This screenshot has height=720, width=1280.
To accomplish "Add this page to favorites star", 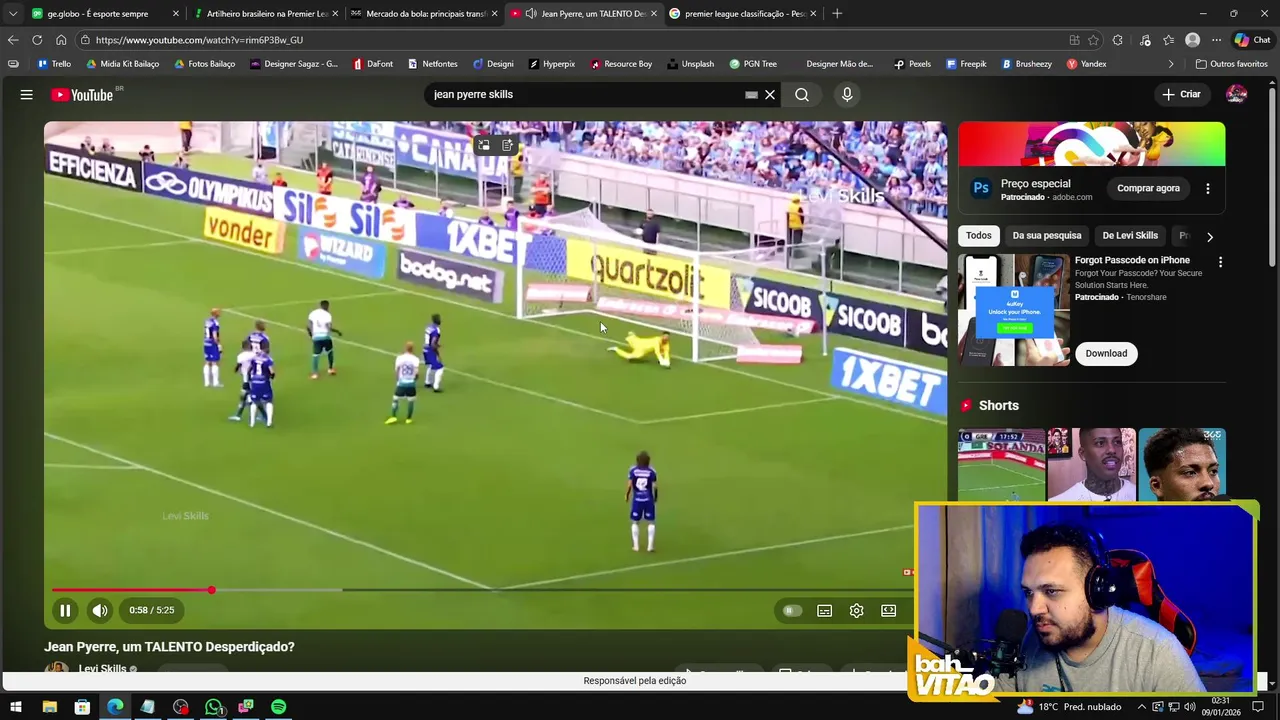I will click(1093, 40).
